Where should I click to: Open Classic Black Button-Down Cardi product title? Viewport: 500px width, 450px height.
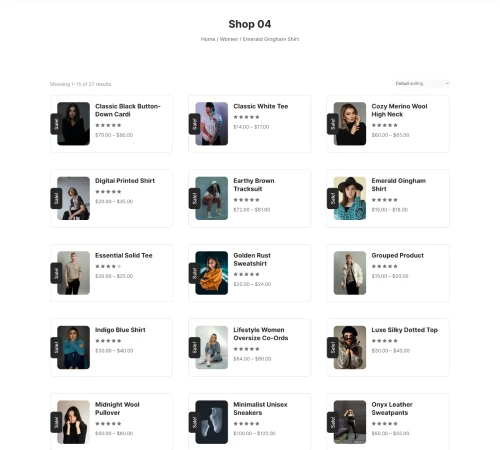click(128, 110)
